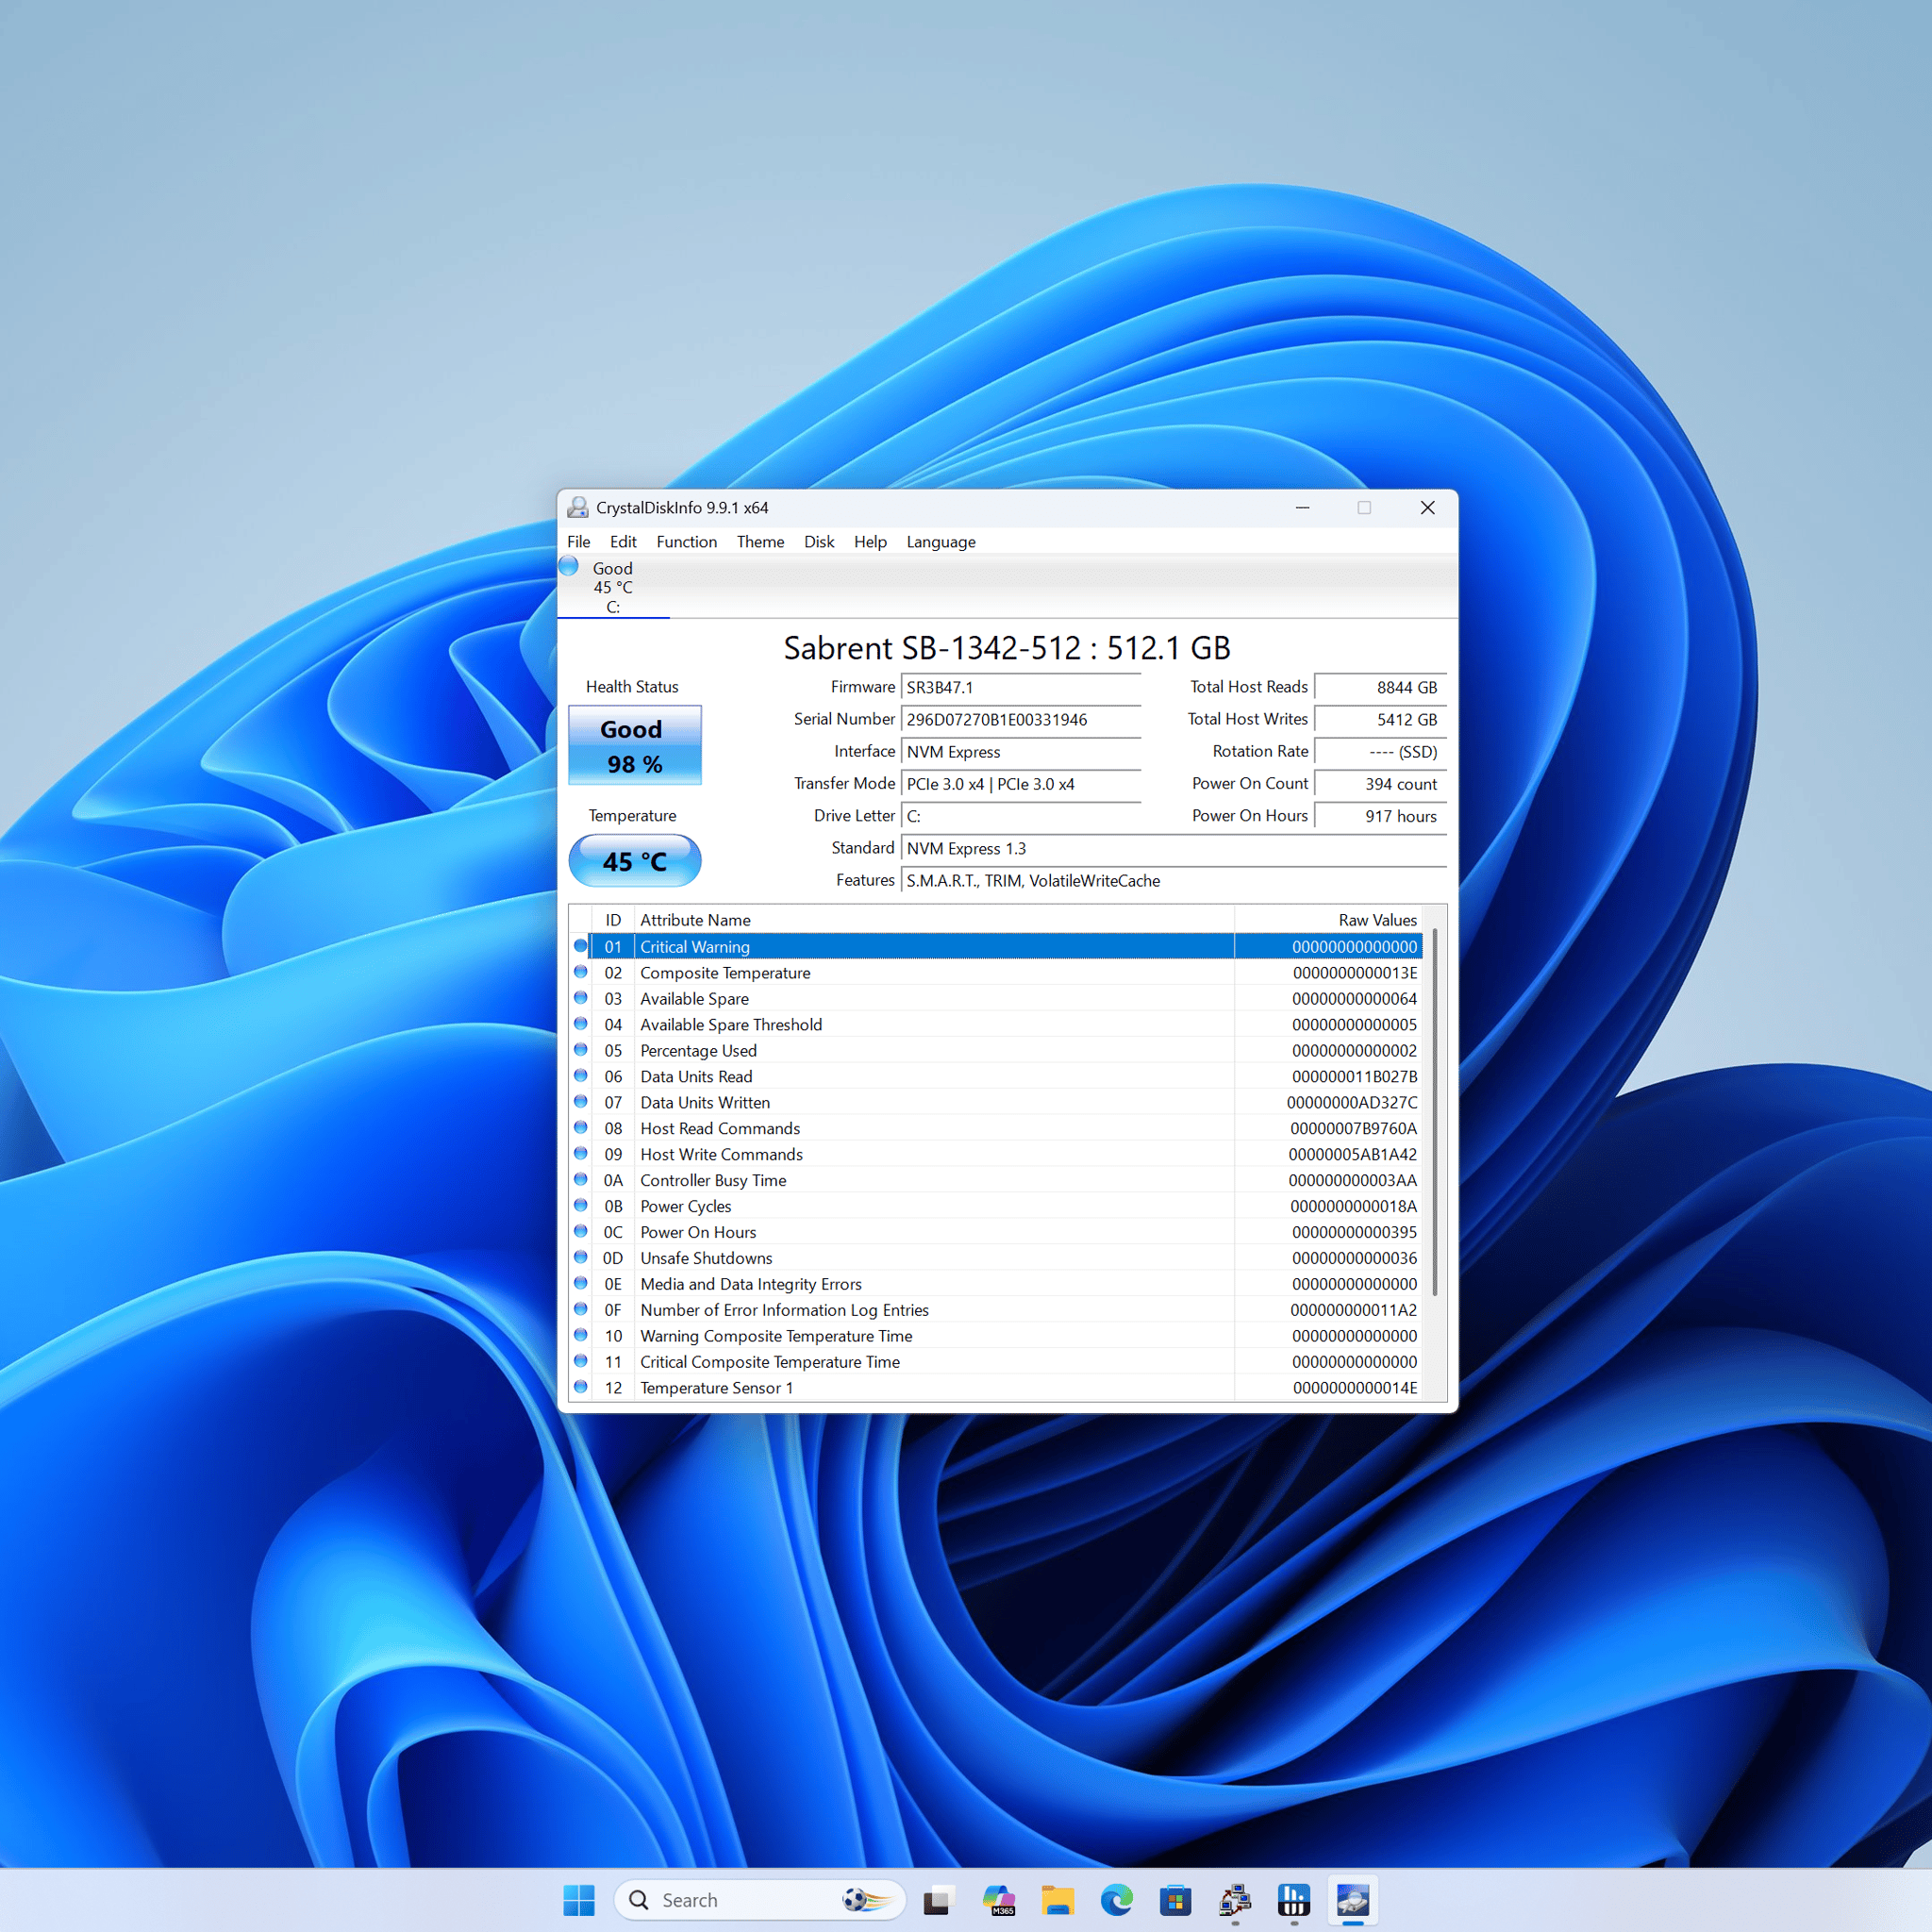Open the Language menu
Screen dimensions: 1932x1932
[941, 542]
